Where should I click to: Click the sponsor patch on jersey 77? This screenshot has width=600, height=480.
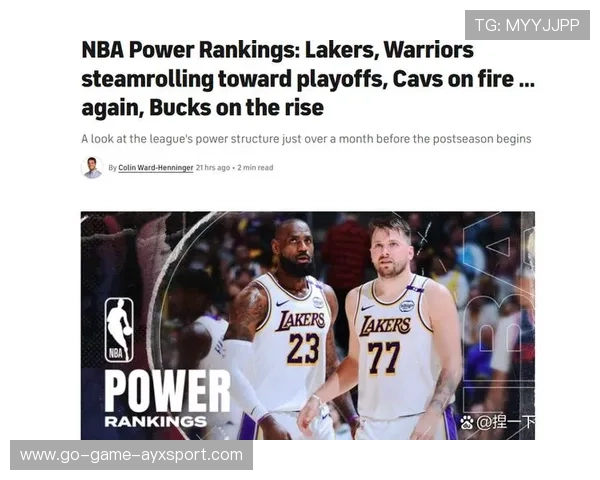406,306
